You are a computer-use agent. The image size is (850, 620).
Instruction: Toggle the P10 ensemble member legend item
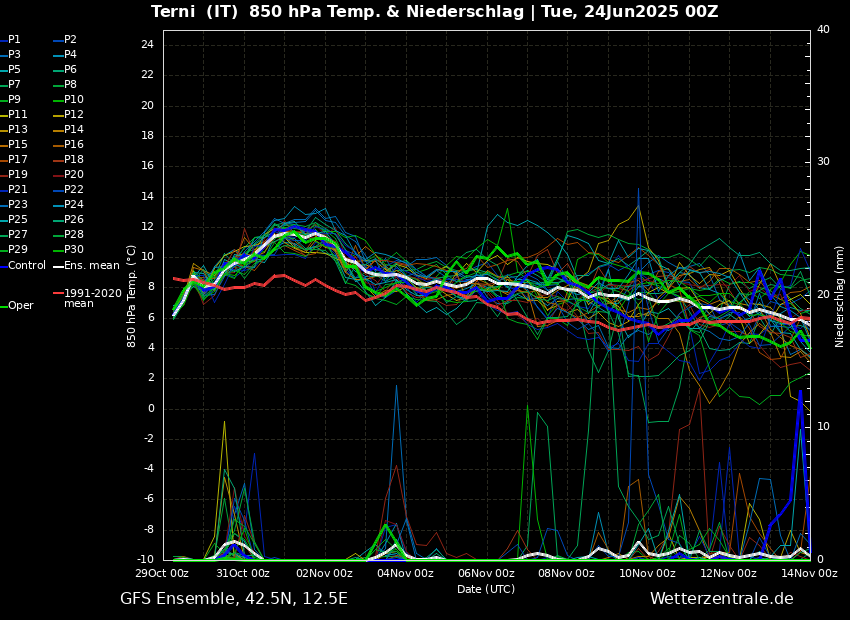73,100
